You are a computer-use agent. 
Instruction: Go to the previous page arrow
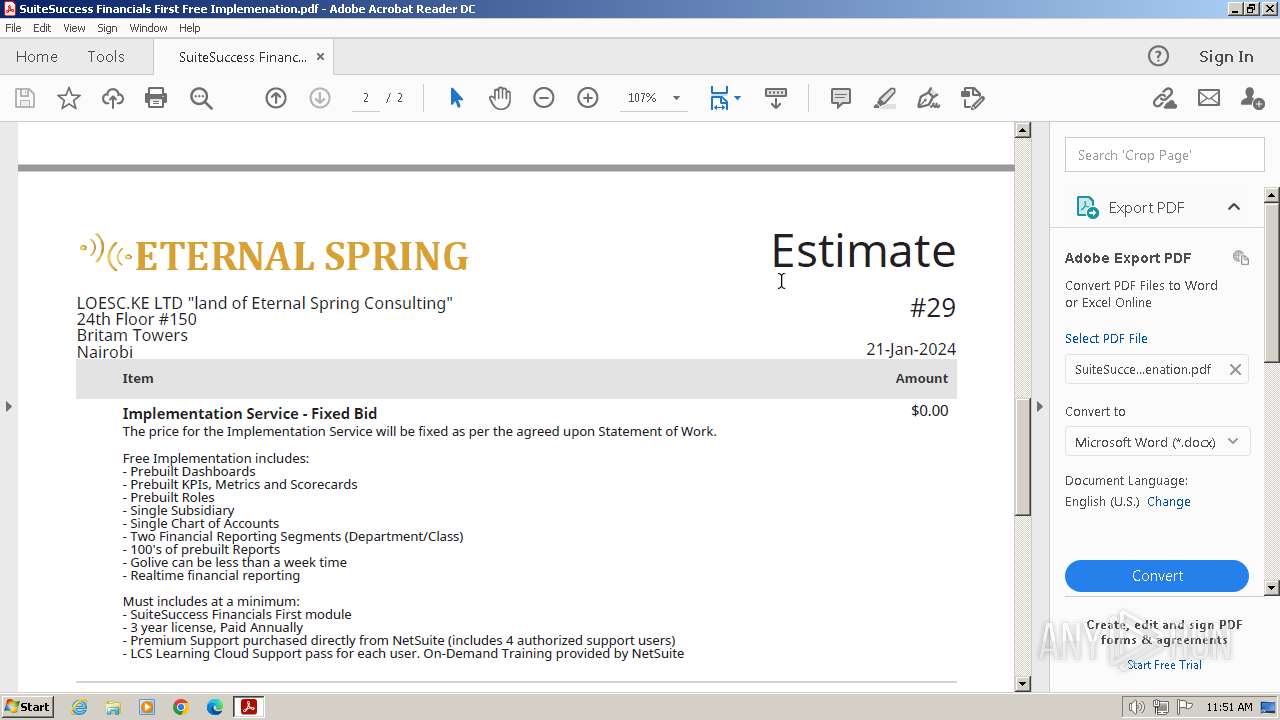coord(276,98)
